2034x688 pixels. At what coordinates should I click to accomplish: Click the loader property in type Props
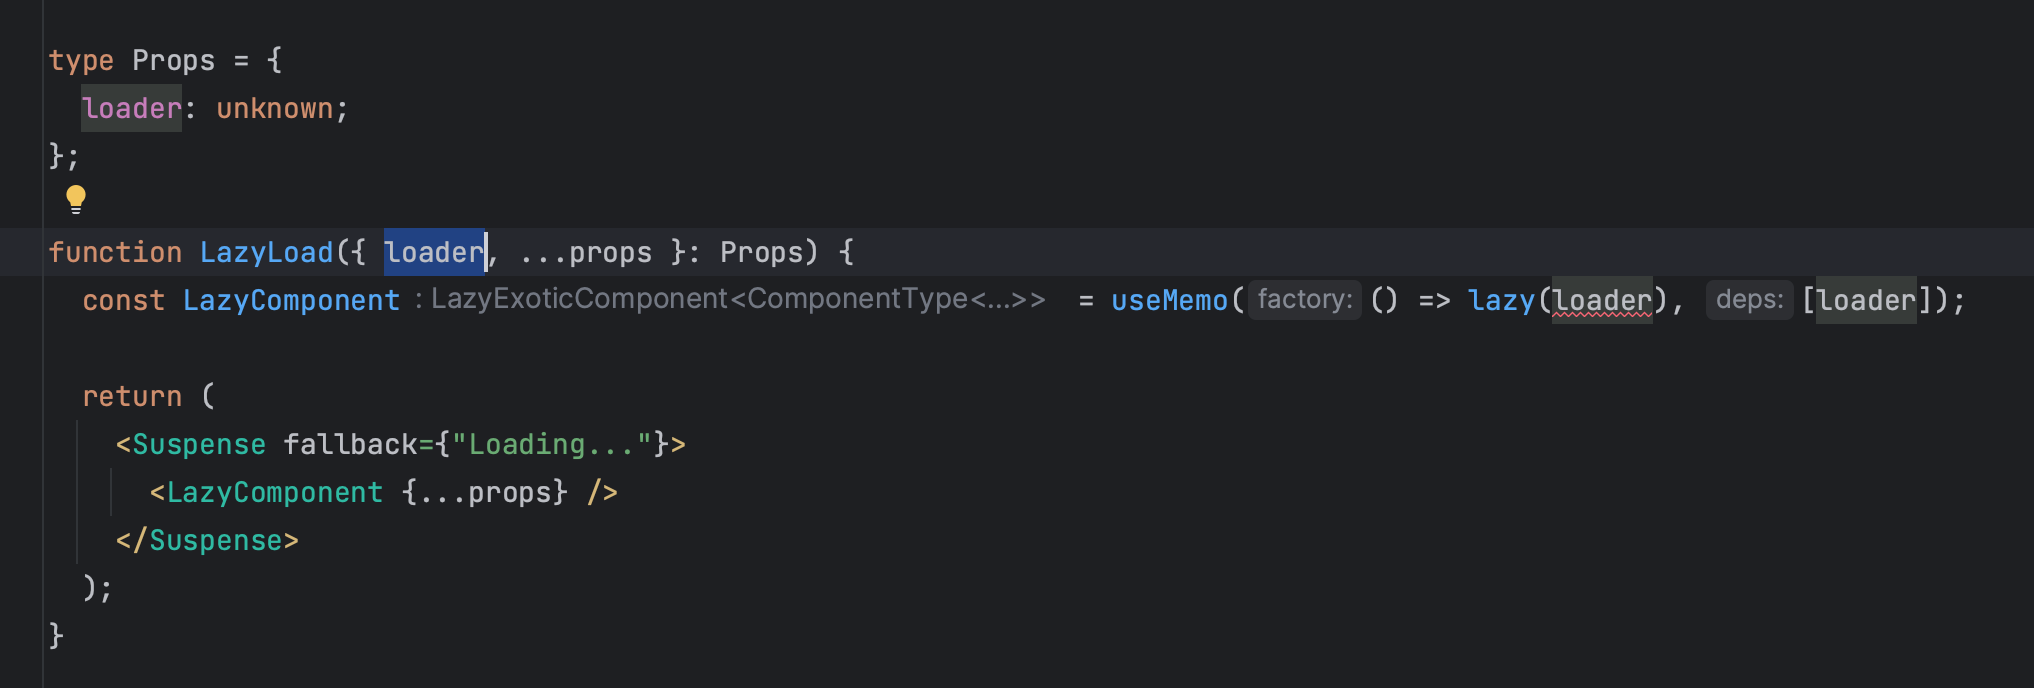[132, 108]
